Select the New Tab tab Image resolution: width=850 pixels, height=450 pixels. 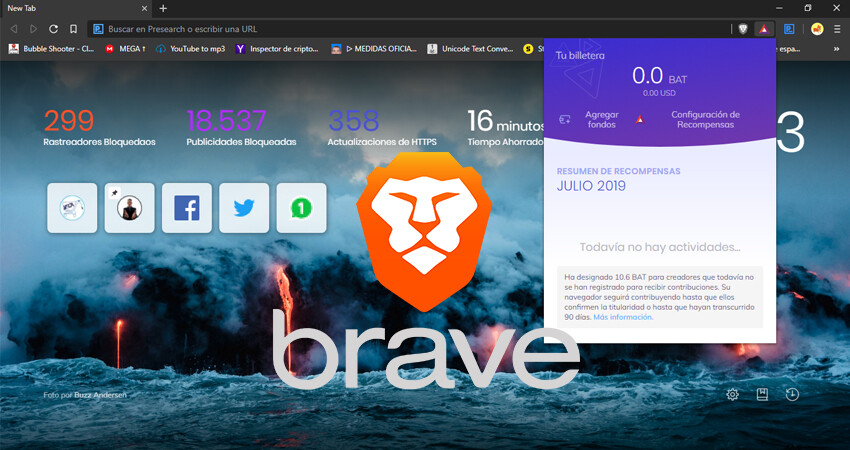coord(75,8)
